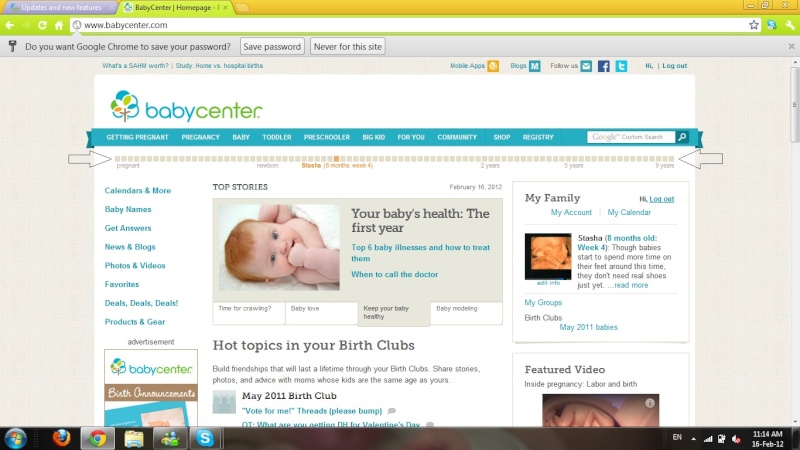The width and height of the screenshot is (800, 450).
Task: Click the volume tray icon
Action: click(x=736, y=438)
